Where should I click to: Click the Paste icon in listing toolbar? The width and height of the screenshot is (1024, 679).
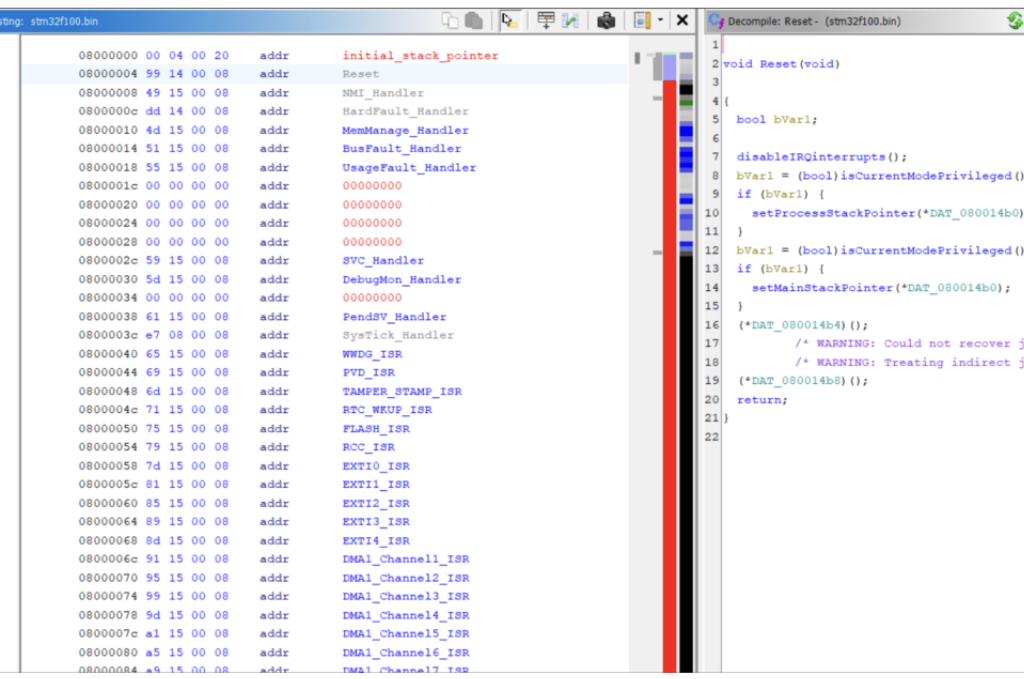point(474,20)
